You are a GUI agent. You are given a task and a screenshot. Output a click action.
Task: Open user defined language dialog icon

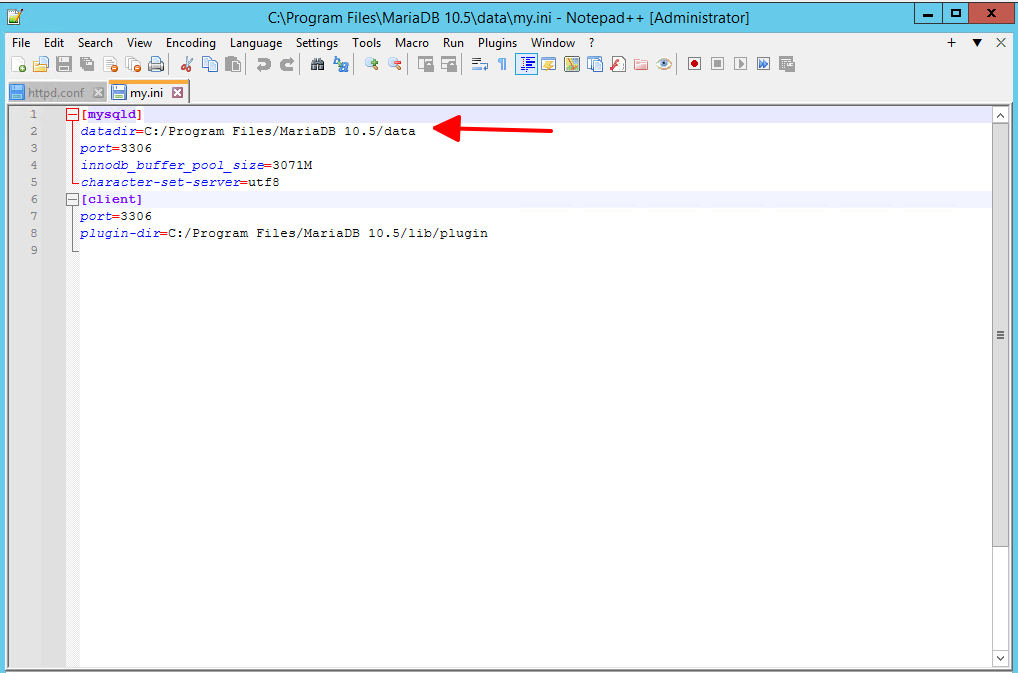(x=549, y=64)
